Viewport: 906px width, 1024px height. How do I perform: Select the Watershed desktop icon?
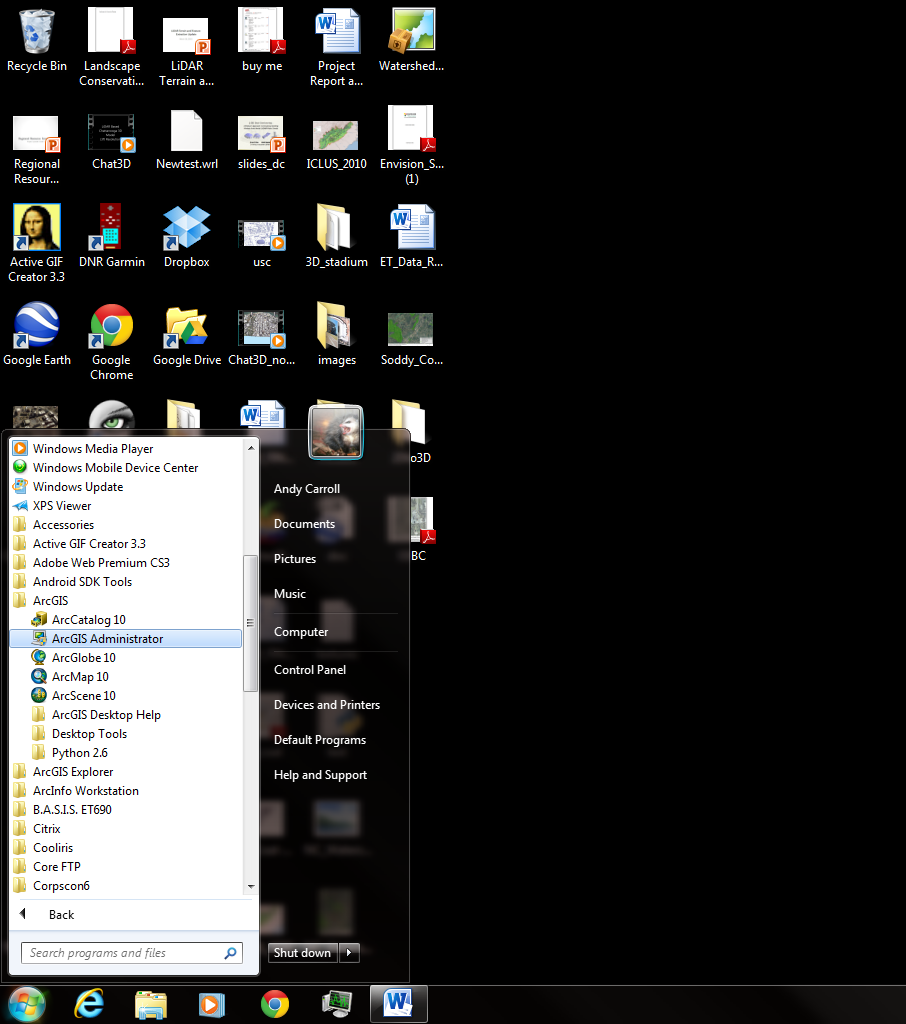(x=412, y=40)
